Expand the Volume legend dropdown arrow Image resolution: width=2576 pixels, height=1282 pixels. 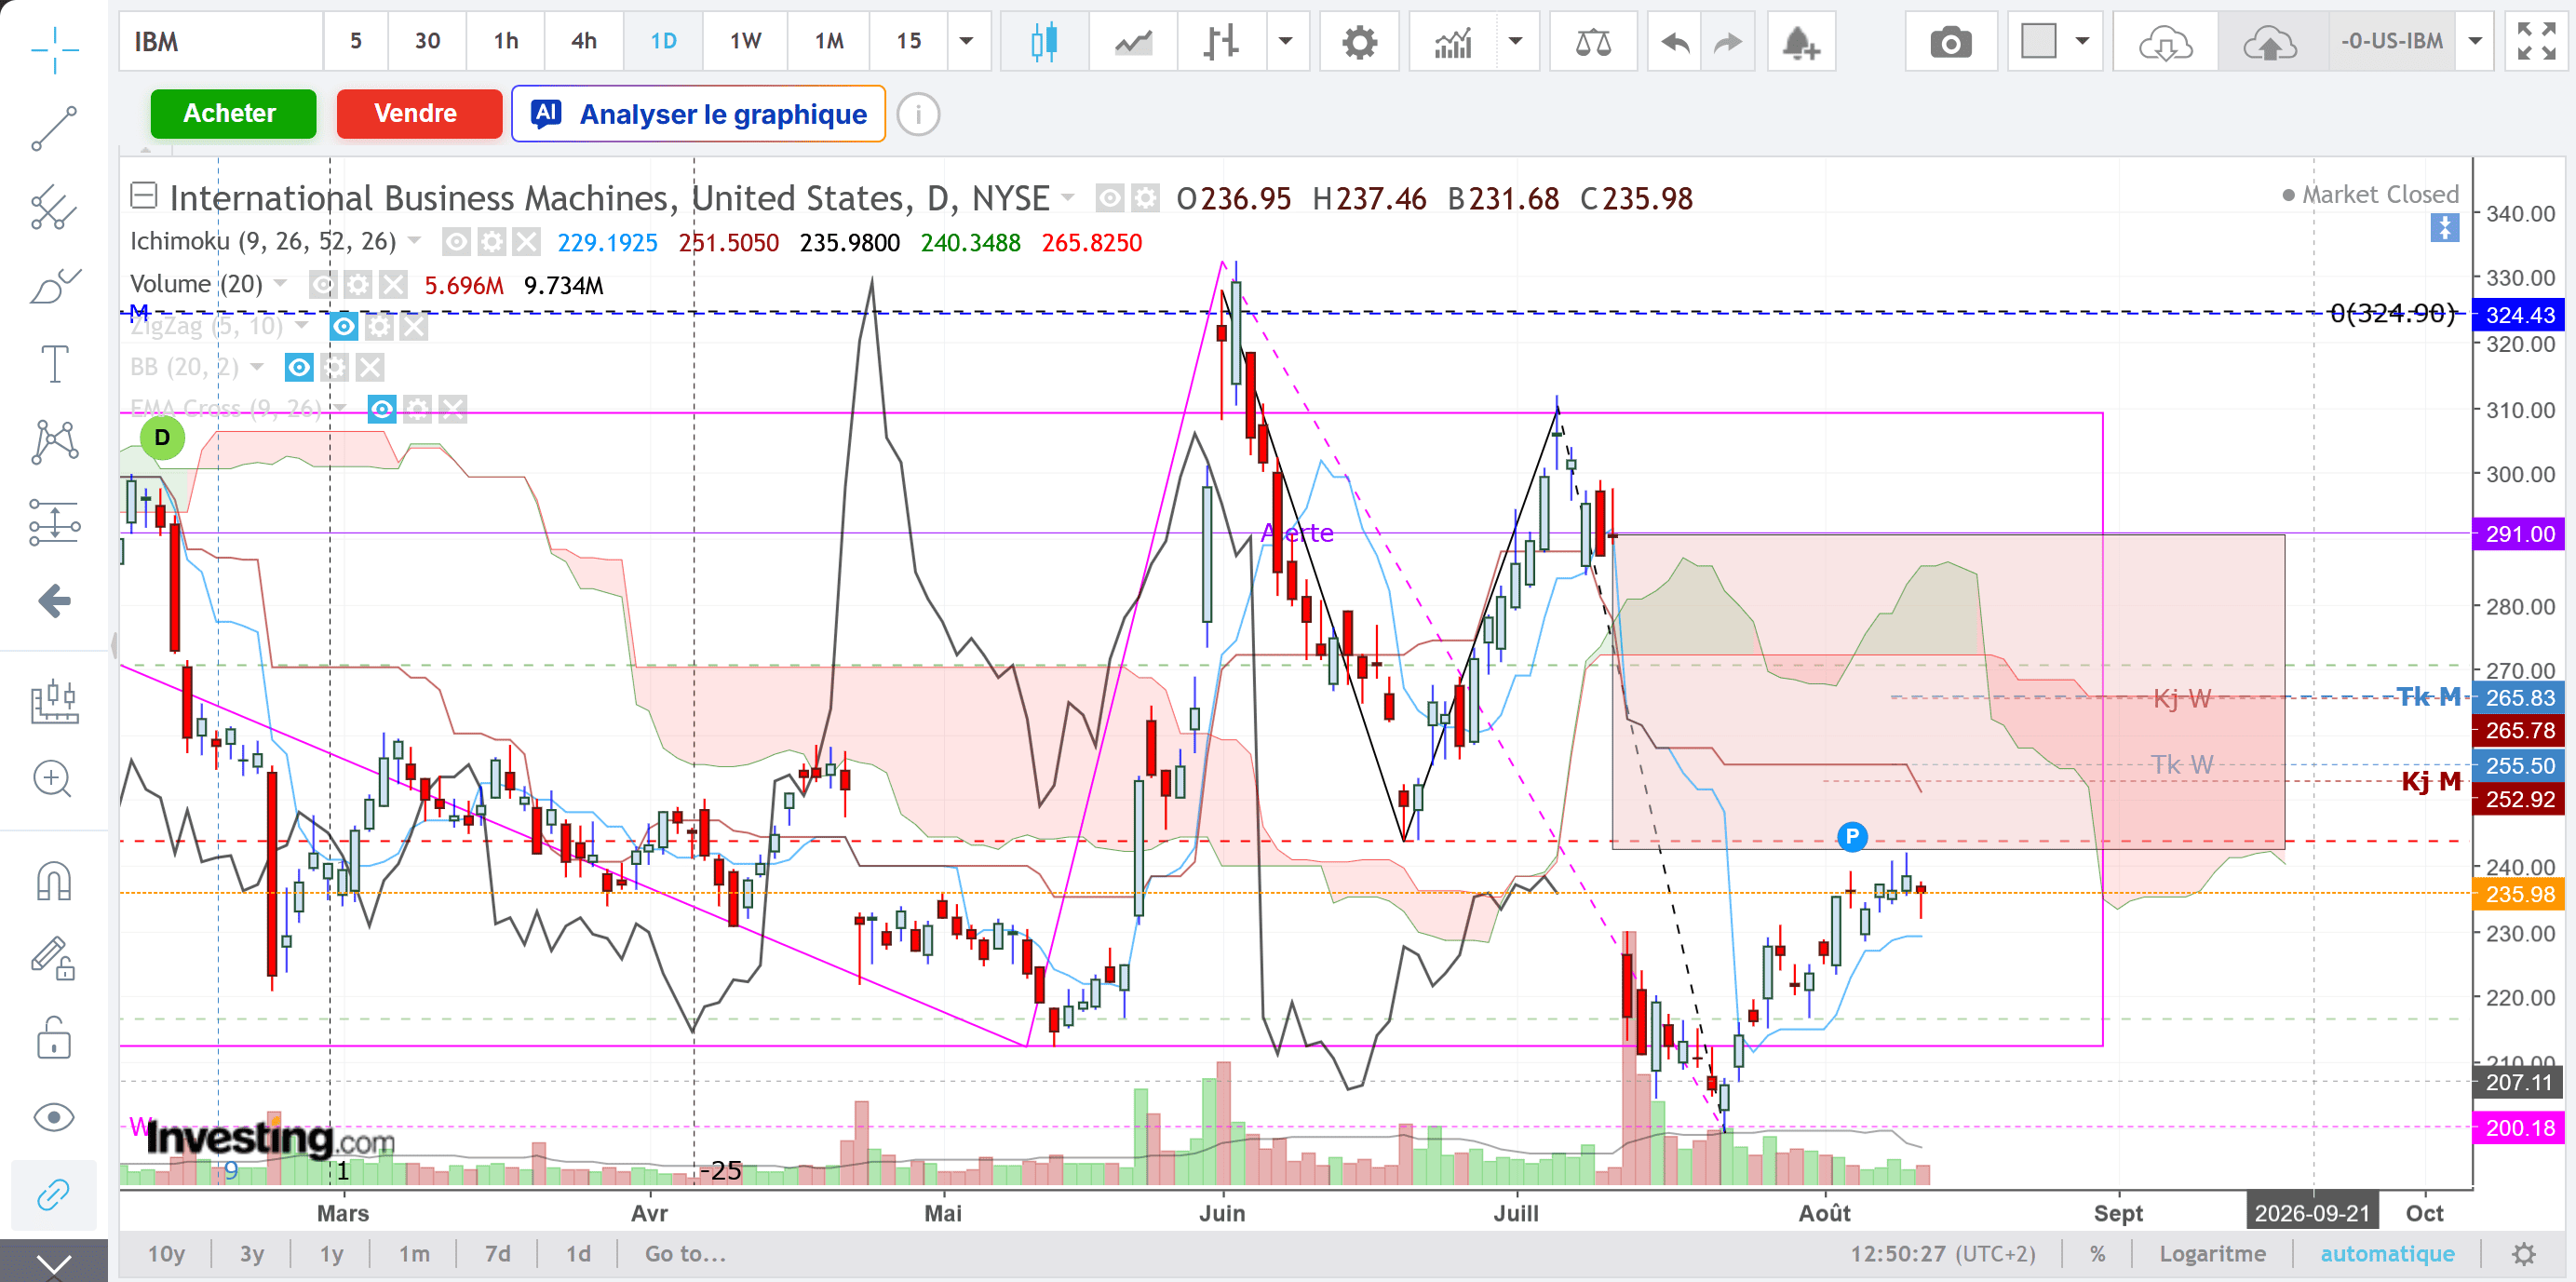click(281, 283)
